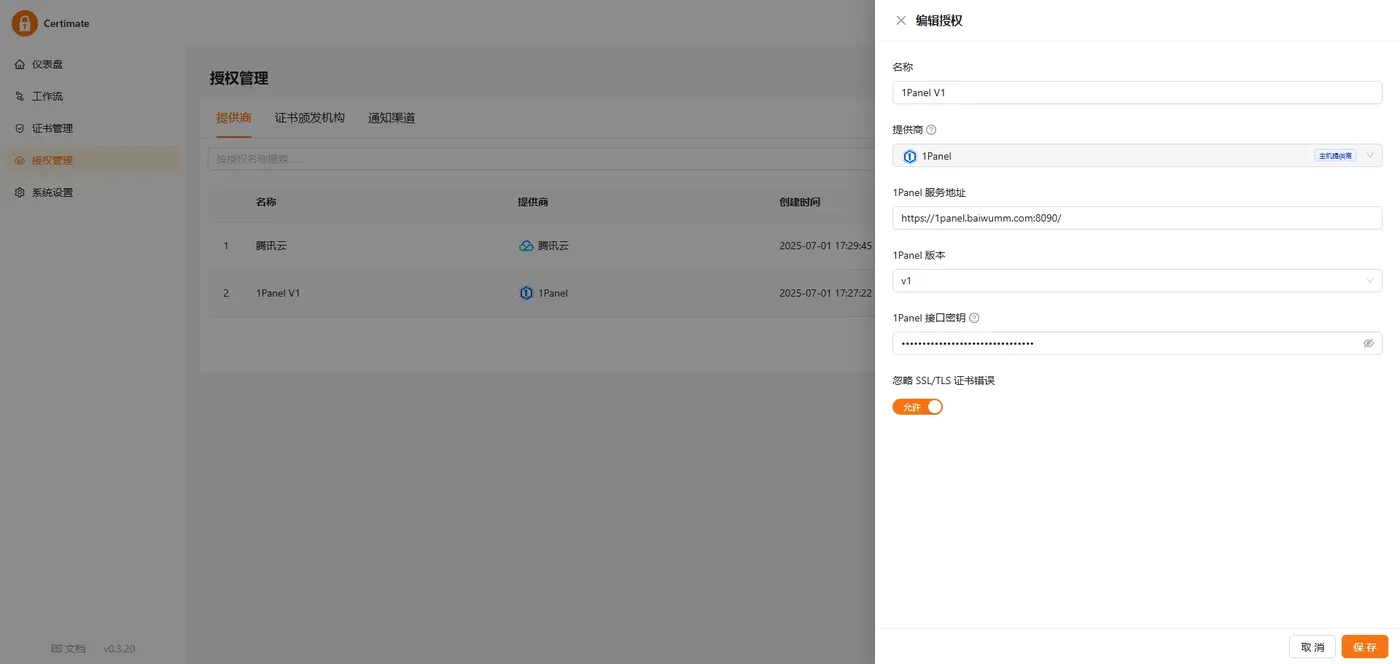Open the 提供商 1Panel dropdown
This screenshot has width=1400, height=664.
coord(1137,156)
